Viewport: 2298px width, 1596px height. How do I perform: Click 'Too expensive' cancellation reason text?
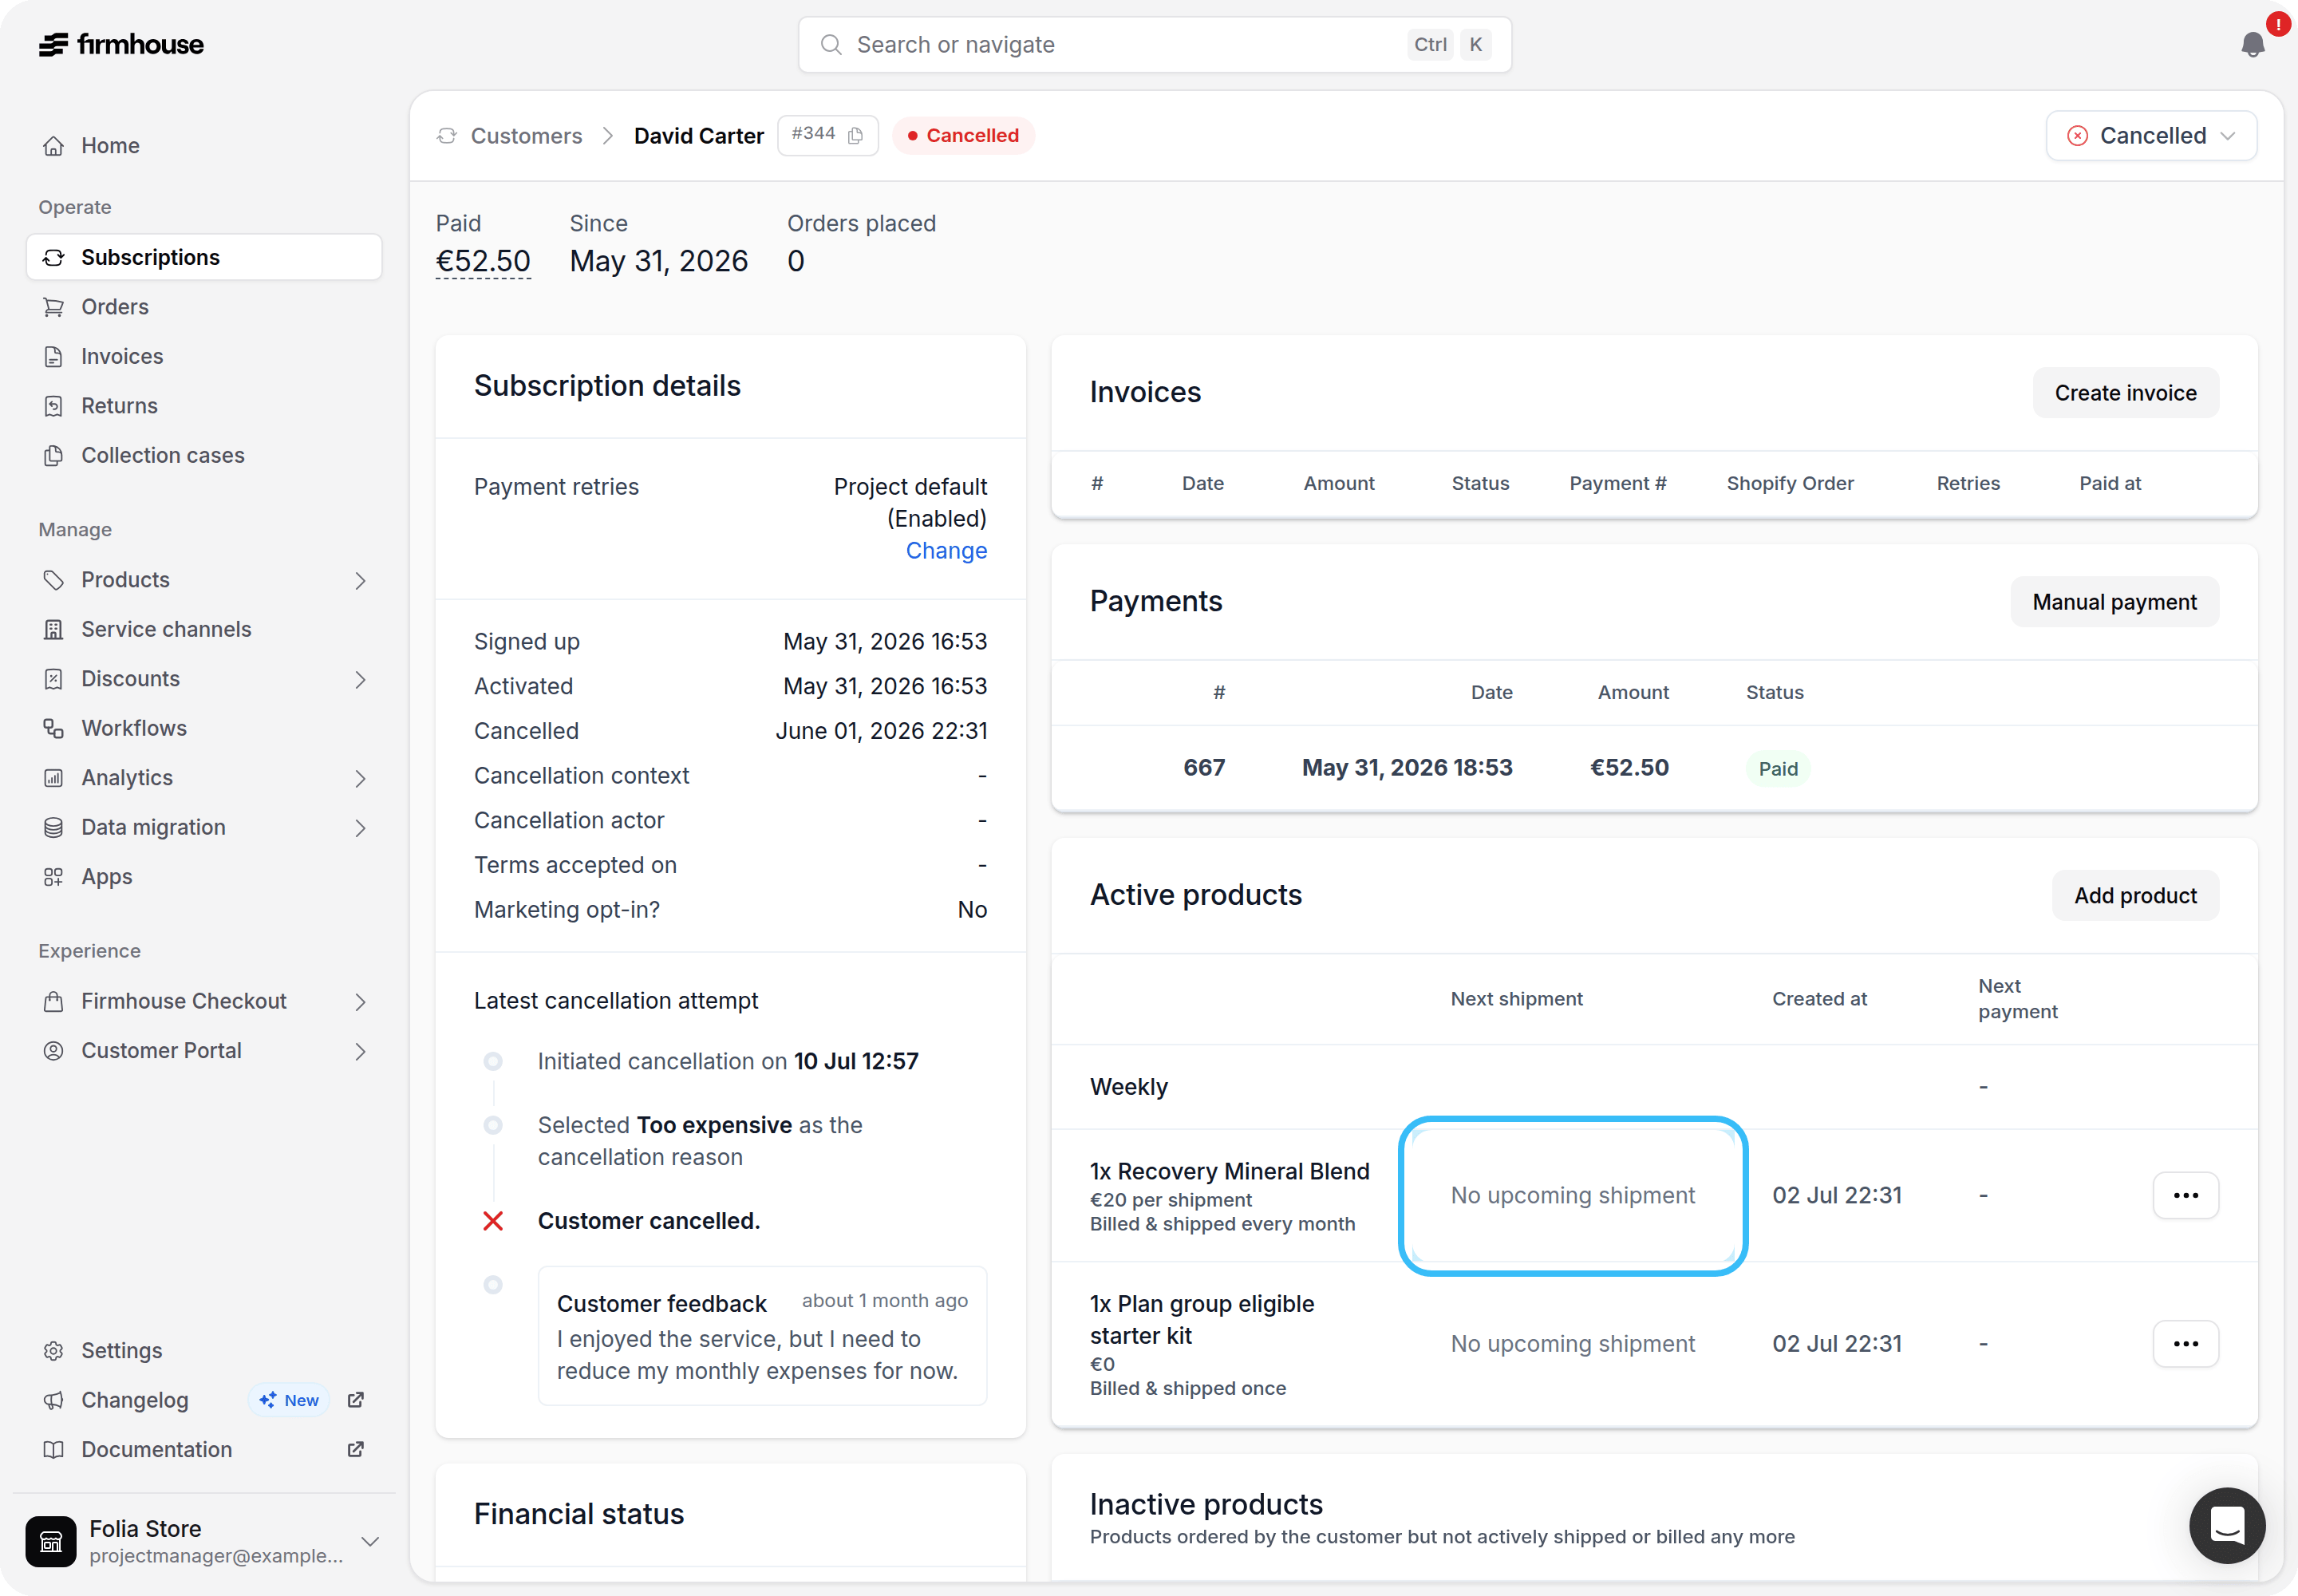pos(714,1126)
